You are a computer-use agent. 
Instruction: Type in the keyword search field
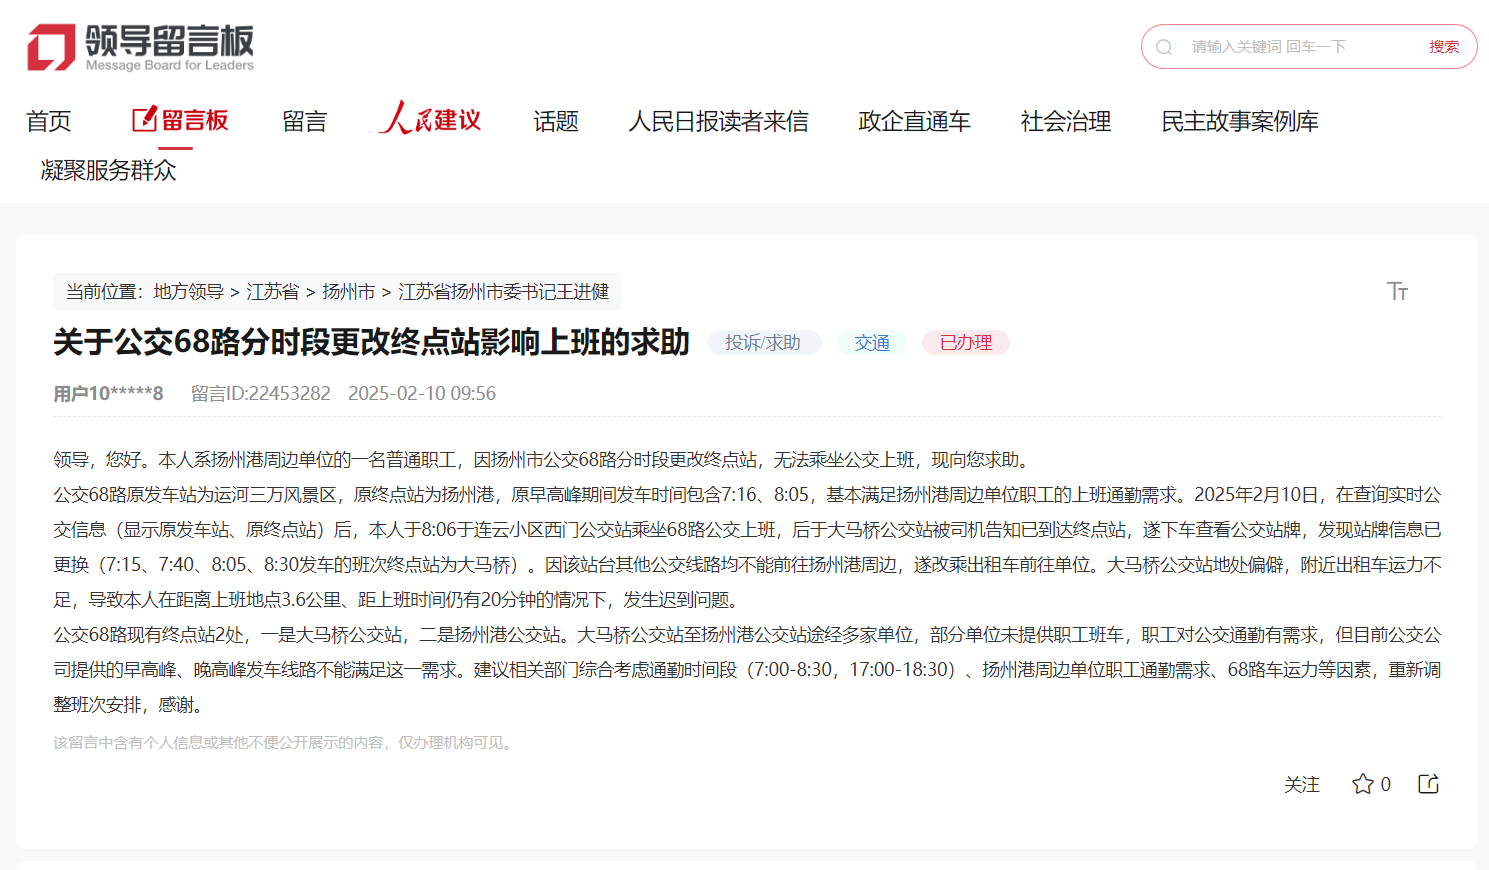click(1300, 47)
